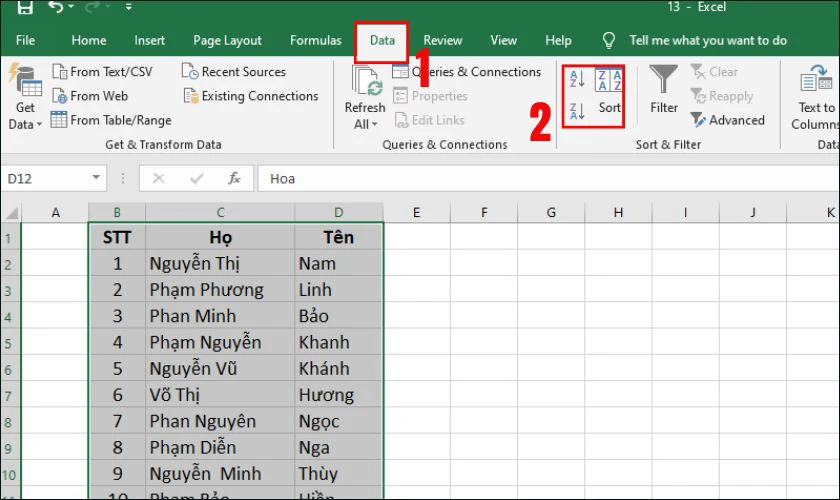Go to the Formulas tab
840x500 pixels.
[316, 40]
